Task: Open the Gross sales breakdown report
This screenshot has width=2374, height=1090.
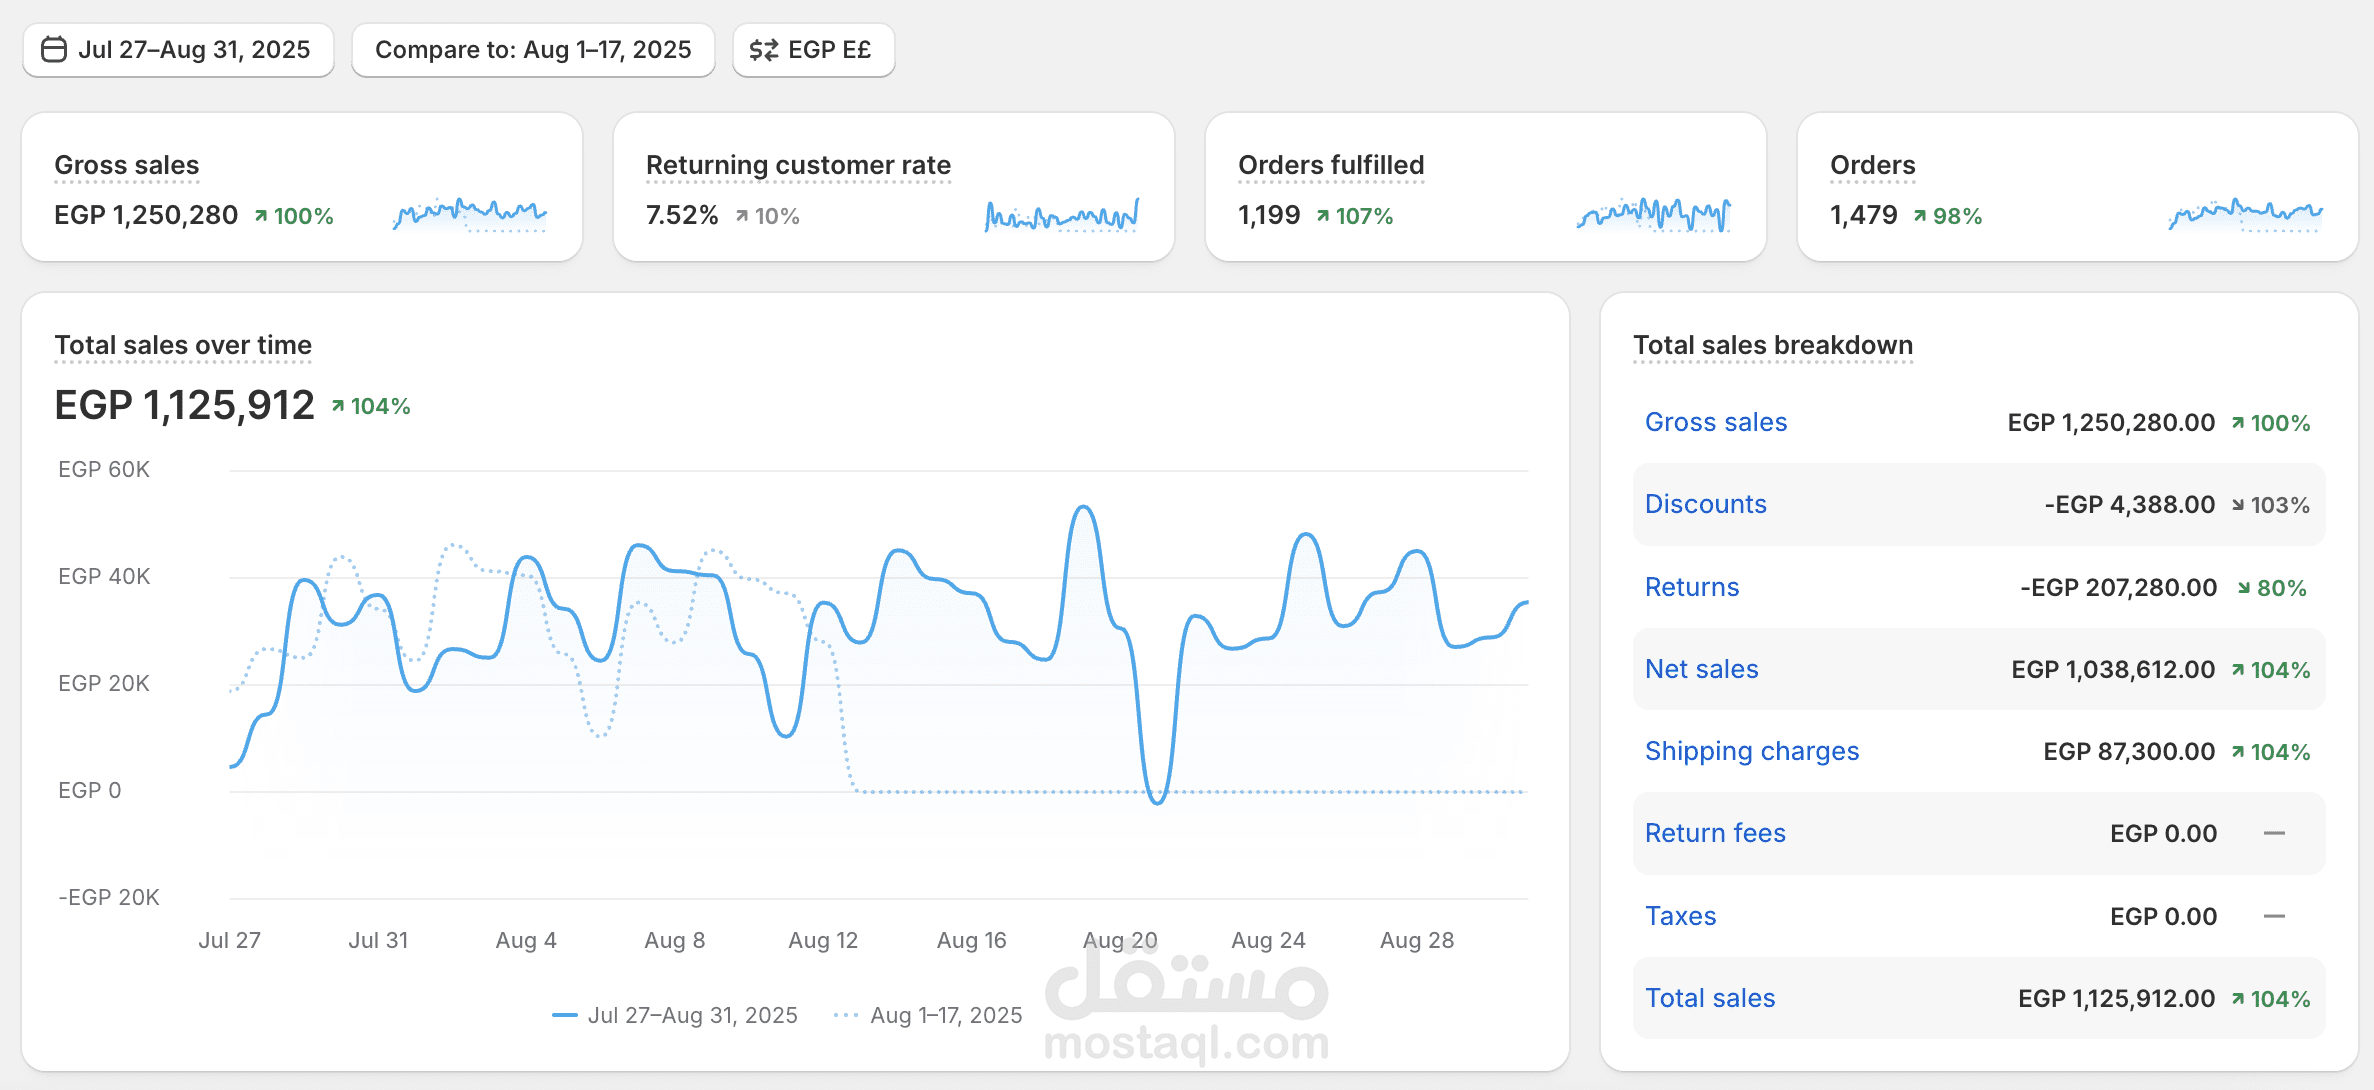Action: coord(1716,422)
